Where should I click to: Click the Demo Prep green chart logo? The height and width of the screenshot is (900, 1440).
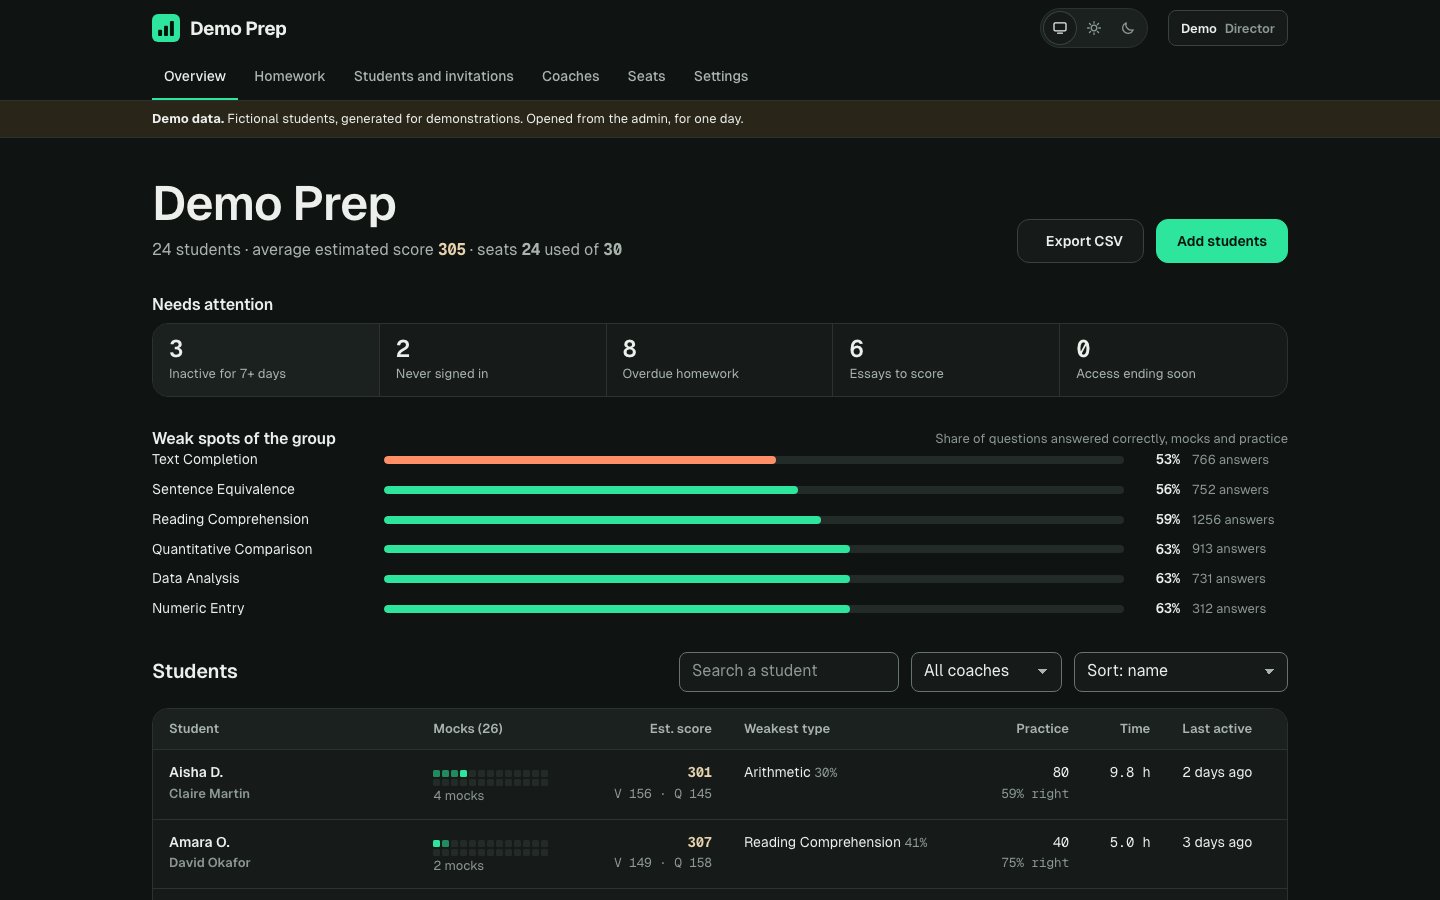pos(166,28)
